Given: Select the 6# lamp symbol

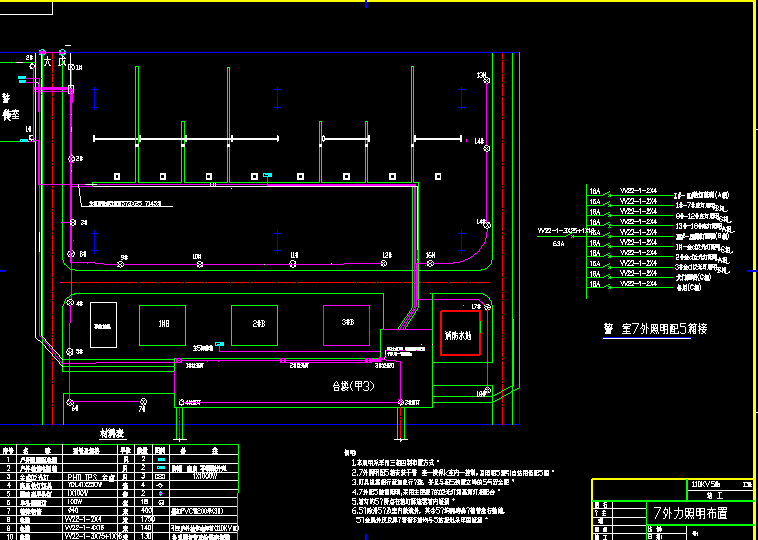Looking at the screenshot, I should pos(70,402).
